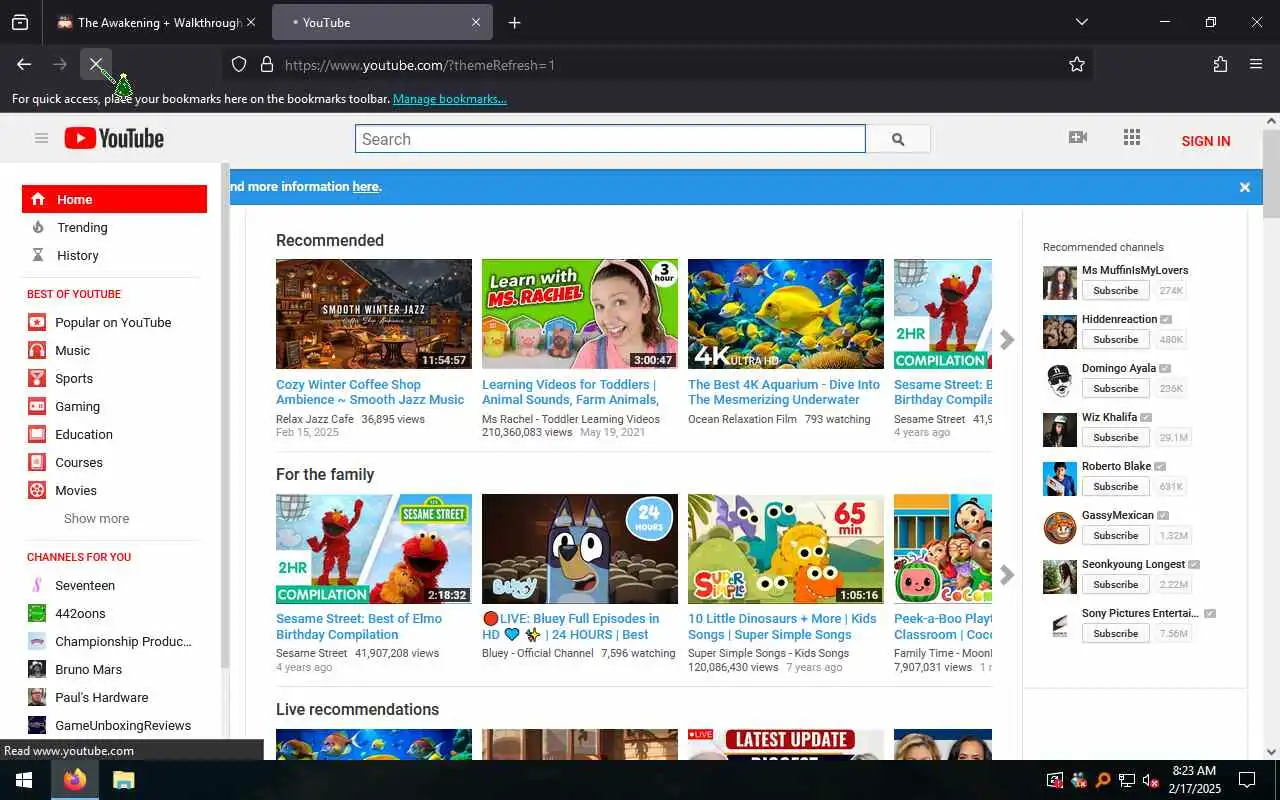Select the YouTube browser tab

[x=382, y=22]
